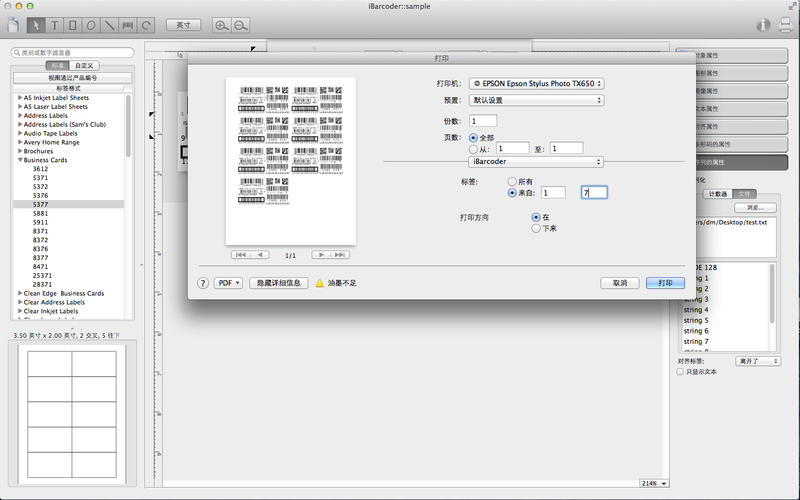Click 隐藏详细信息 hide details button
This screenshot has height=500, width=800.
point(279,283)
